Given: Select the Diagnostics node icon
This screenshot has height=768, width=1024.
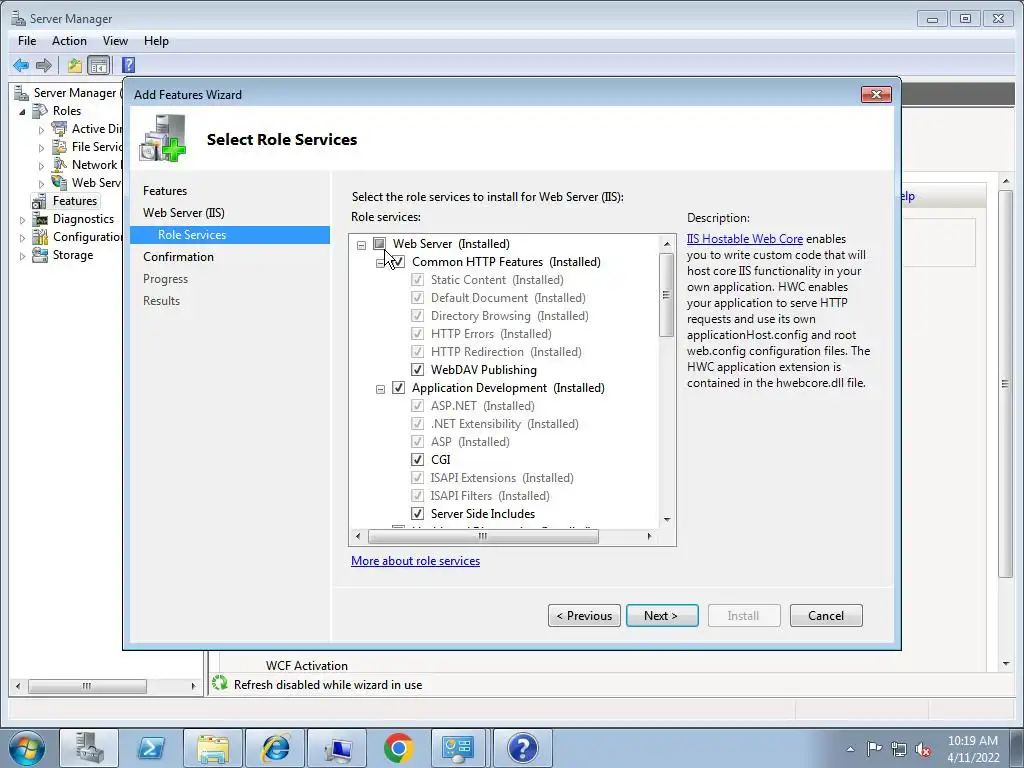Looking at the screenshot, I should click(40, 219).
